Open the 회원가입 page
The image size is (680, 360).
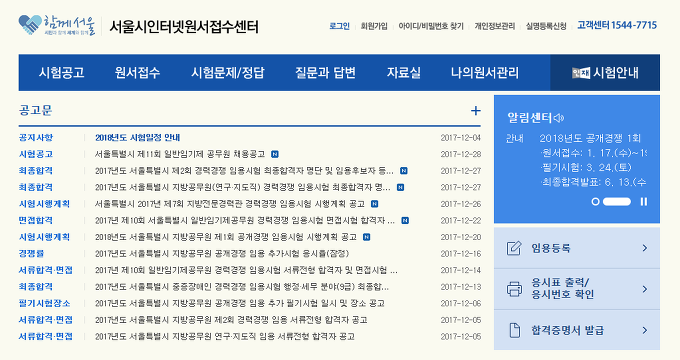pos(374,26)
